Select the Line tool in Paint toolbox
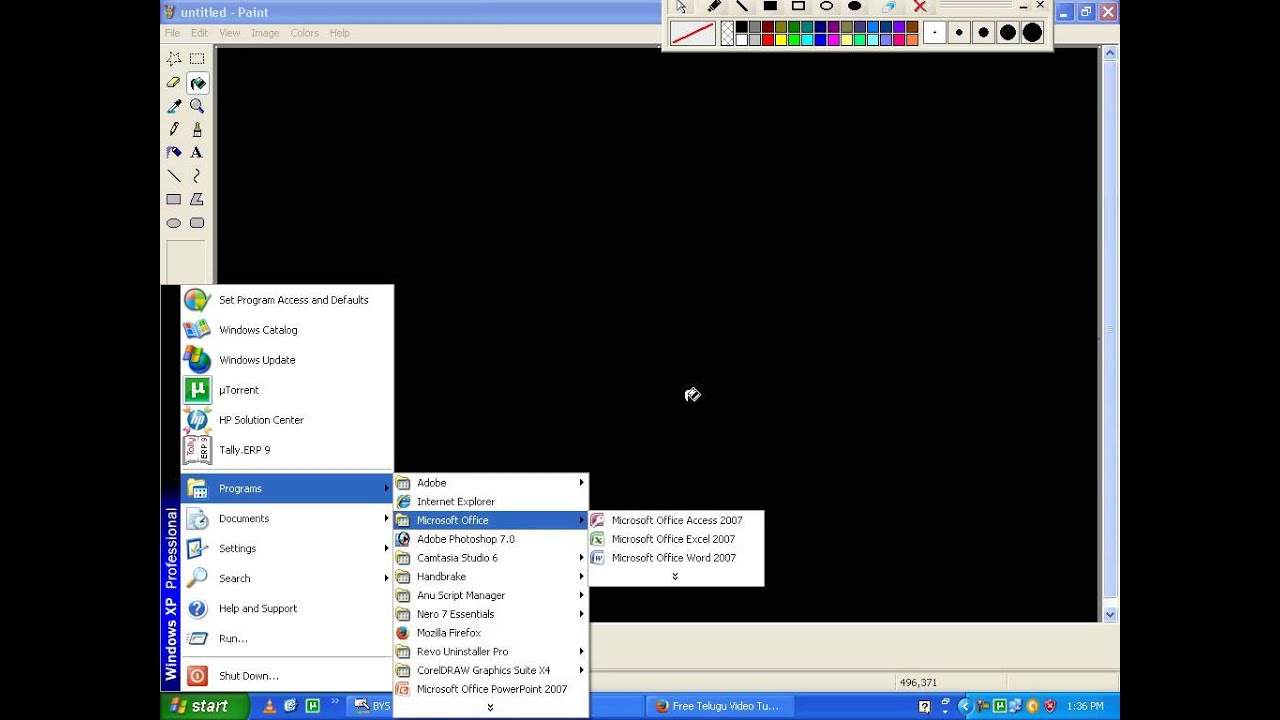Image resolution: width=1280 pixels, height=720 pixels. pyautogui.click(x=174, y=176)
